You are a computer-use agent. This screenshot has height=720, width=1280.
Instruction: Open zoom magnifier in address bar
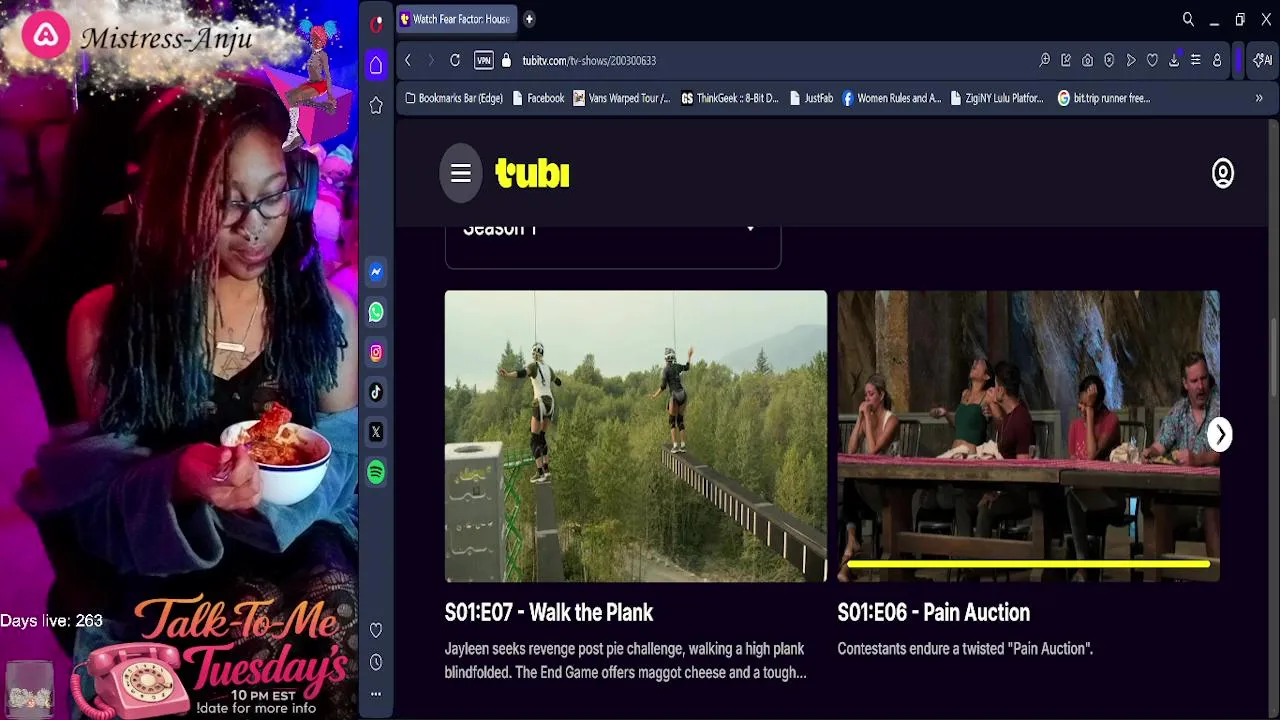click(x=1045, y=60)
